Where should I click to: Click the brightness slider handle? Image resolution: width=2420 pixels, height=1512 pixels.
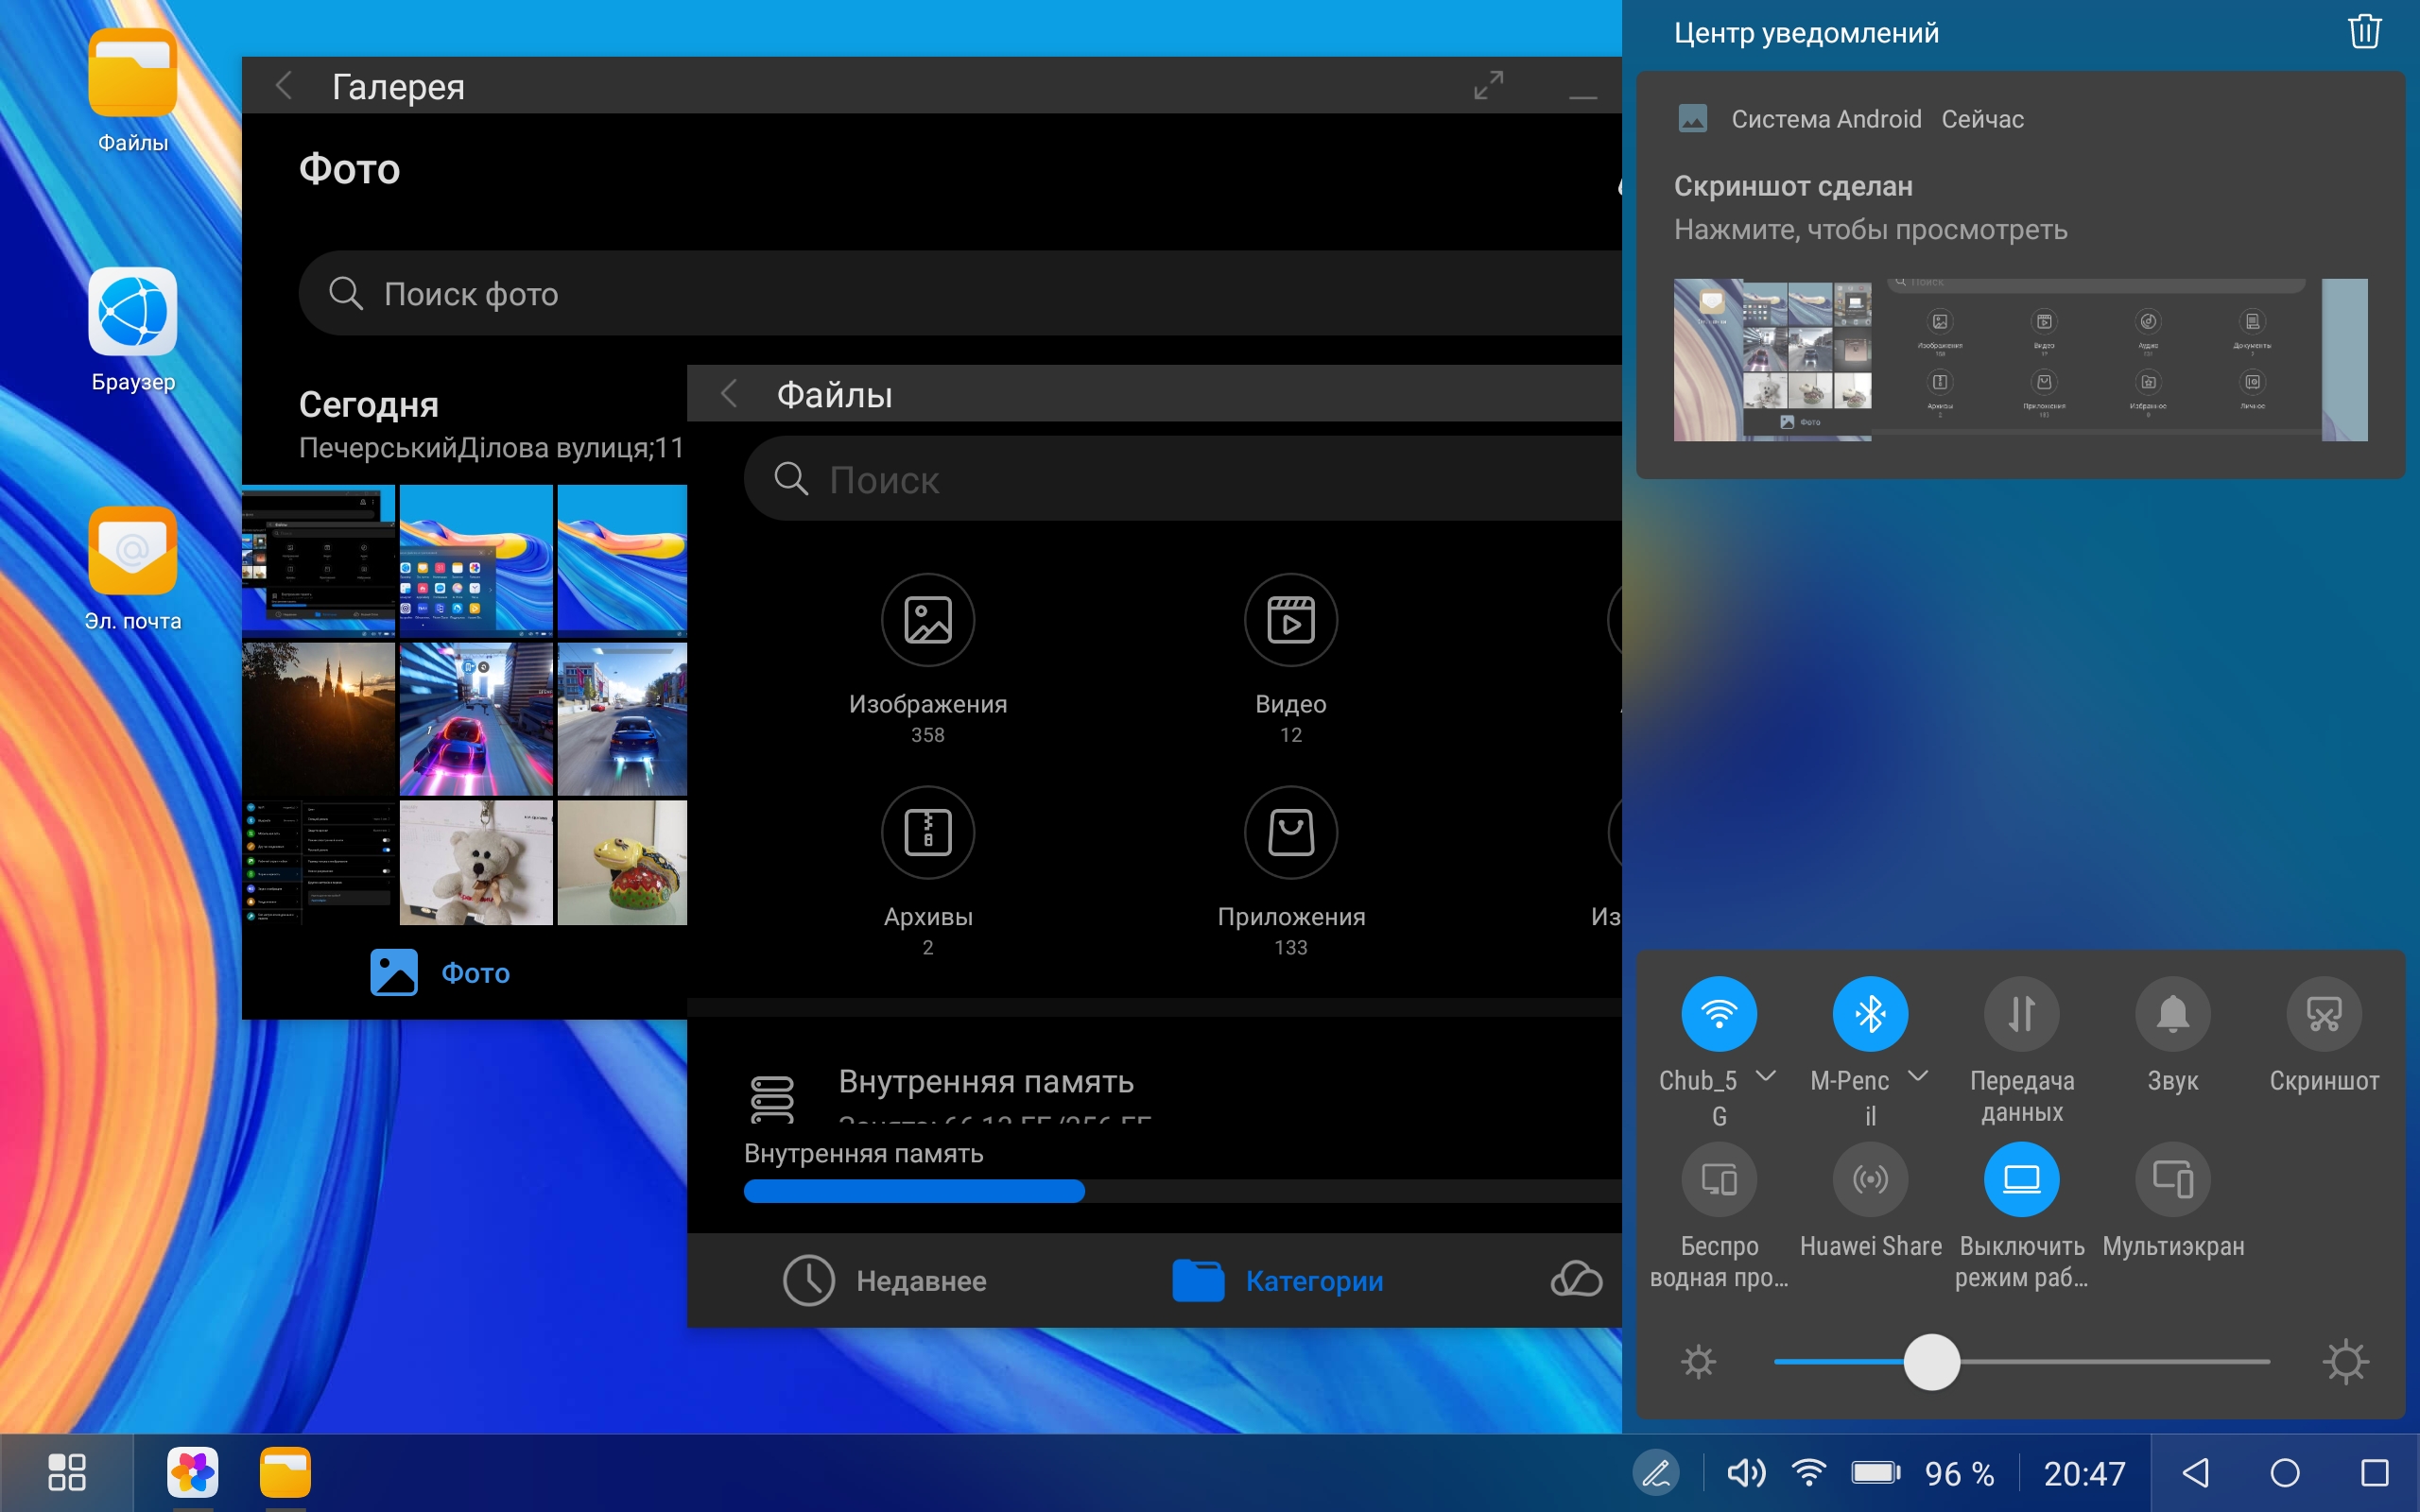coord(1931,1361)
